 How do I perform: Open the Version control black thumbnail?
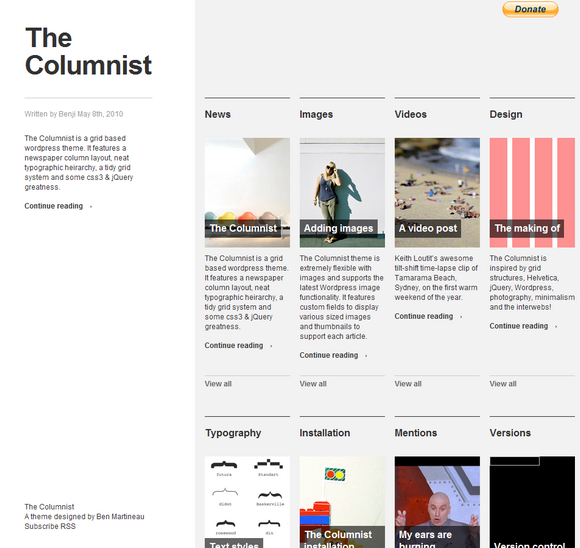pyautogui.click(x=532, y=502)
